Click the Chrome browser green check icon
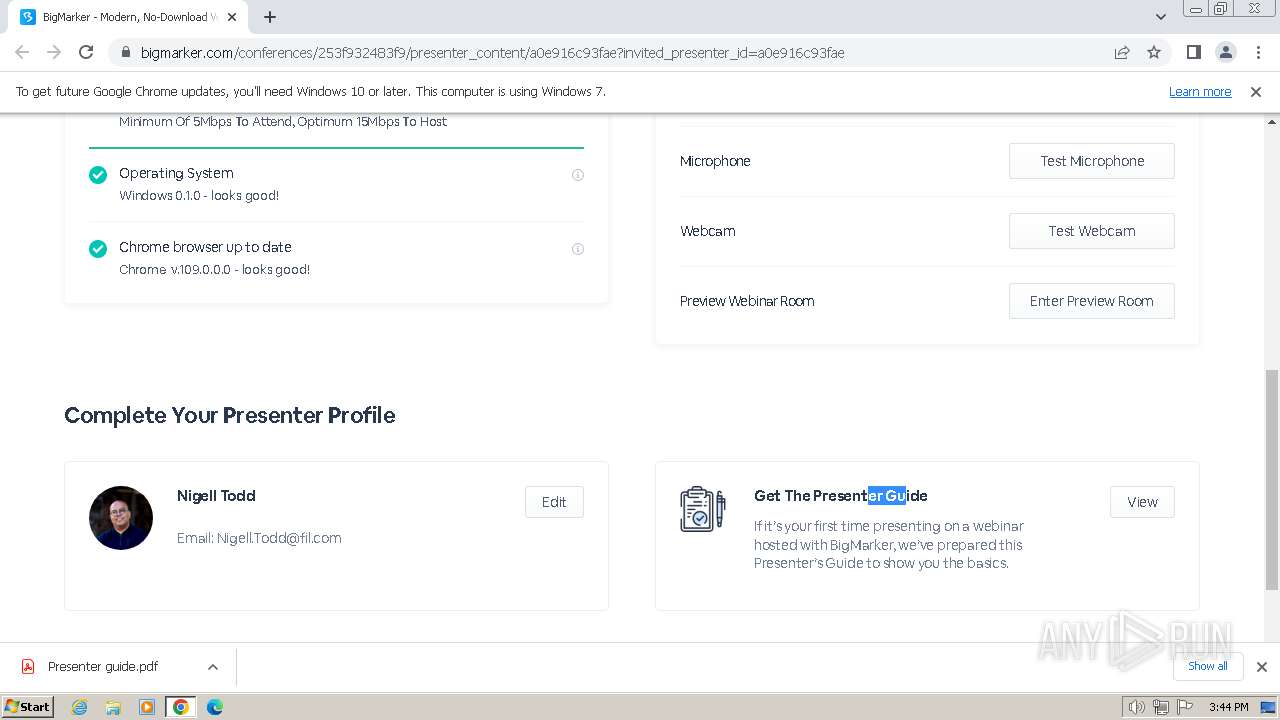This screenshot has height=720, width=1280. tap(98, 249)
